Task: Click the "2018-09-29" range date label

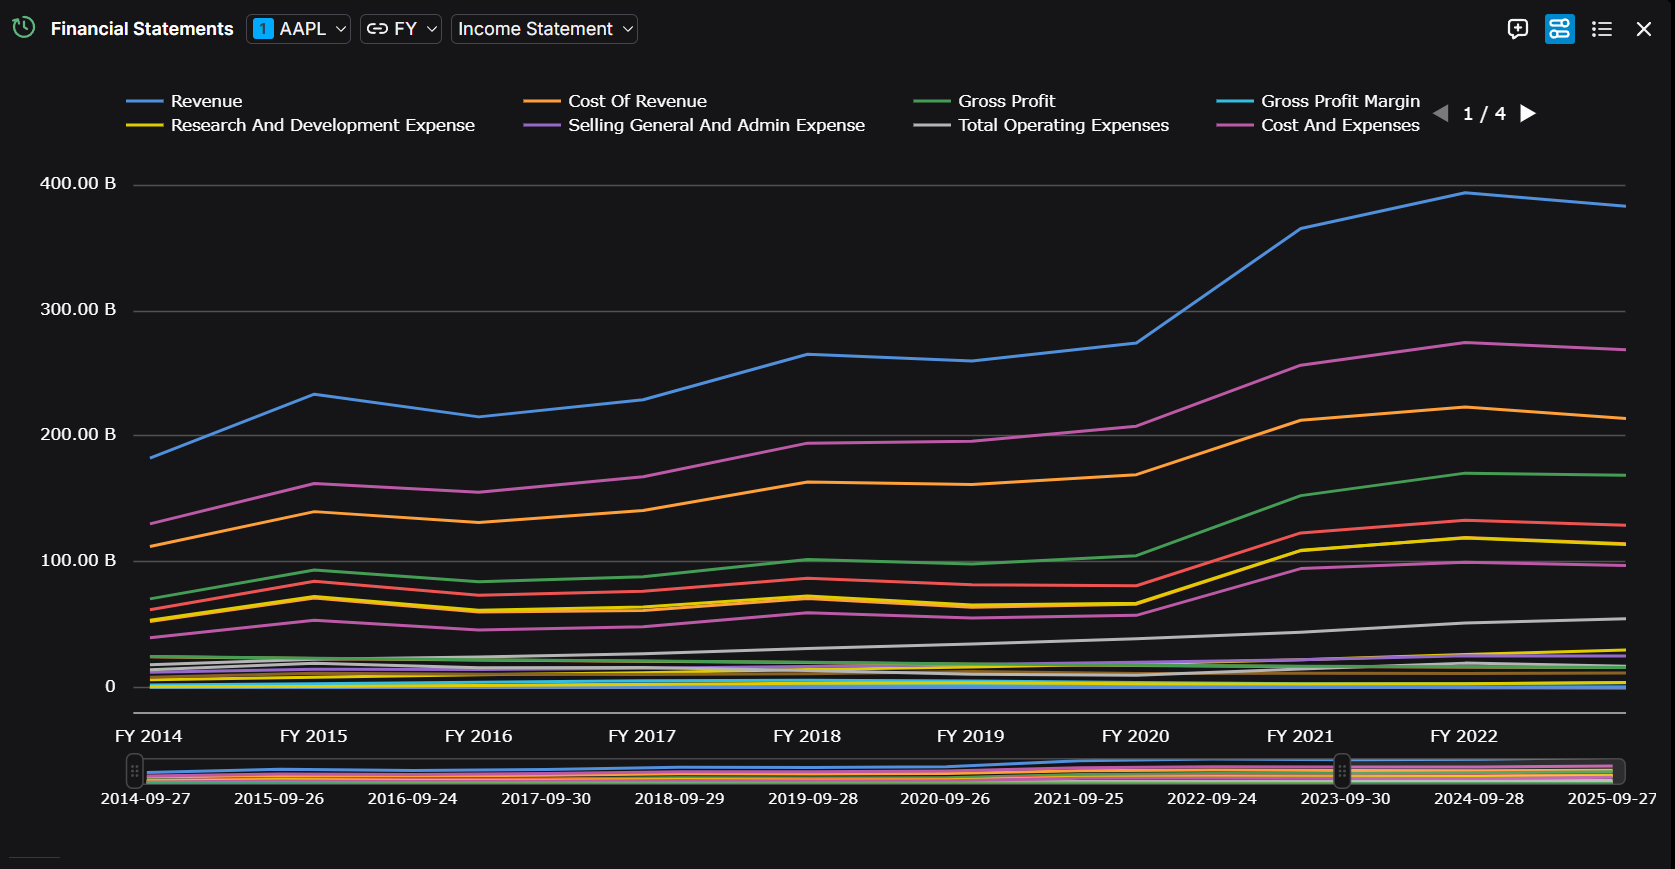Action: (x=680, y=799)
